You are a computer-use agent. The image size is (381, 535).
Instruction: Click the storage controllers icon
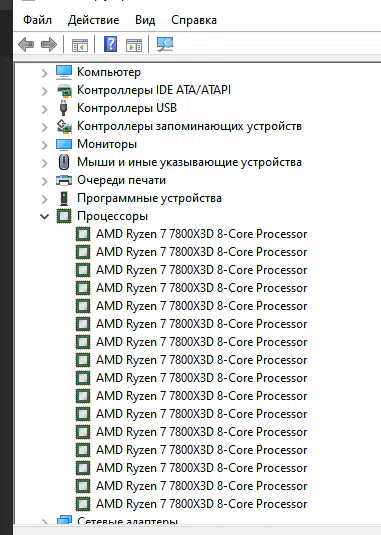(64, 126)
